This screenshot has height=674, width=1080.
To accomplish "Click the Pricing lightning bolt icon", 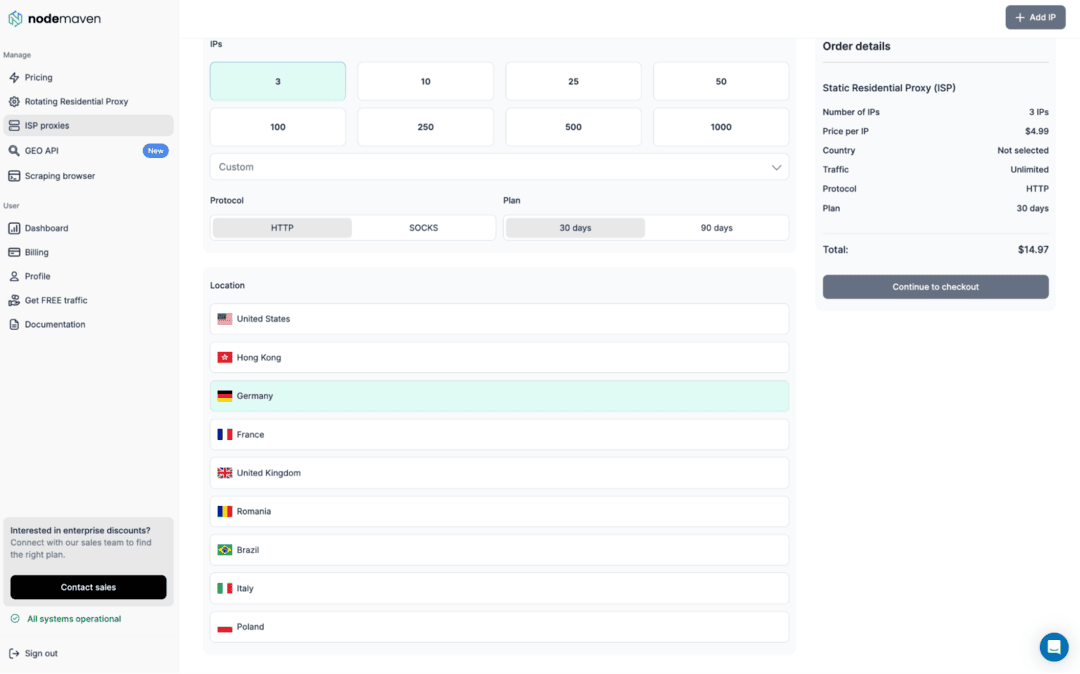I will click(14, 78).
